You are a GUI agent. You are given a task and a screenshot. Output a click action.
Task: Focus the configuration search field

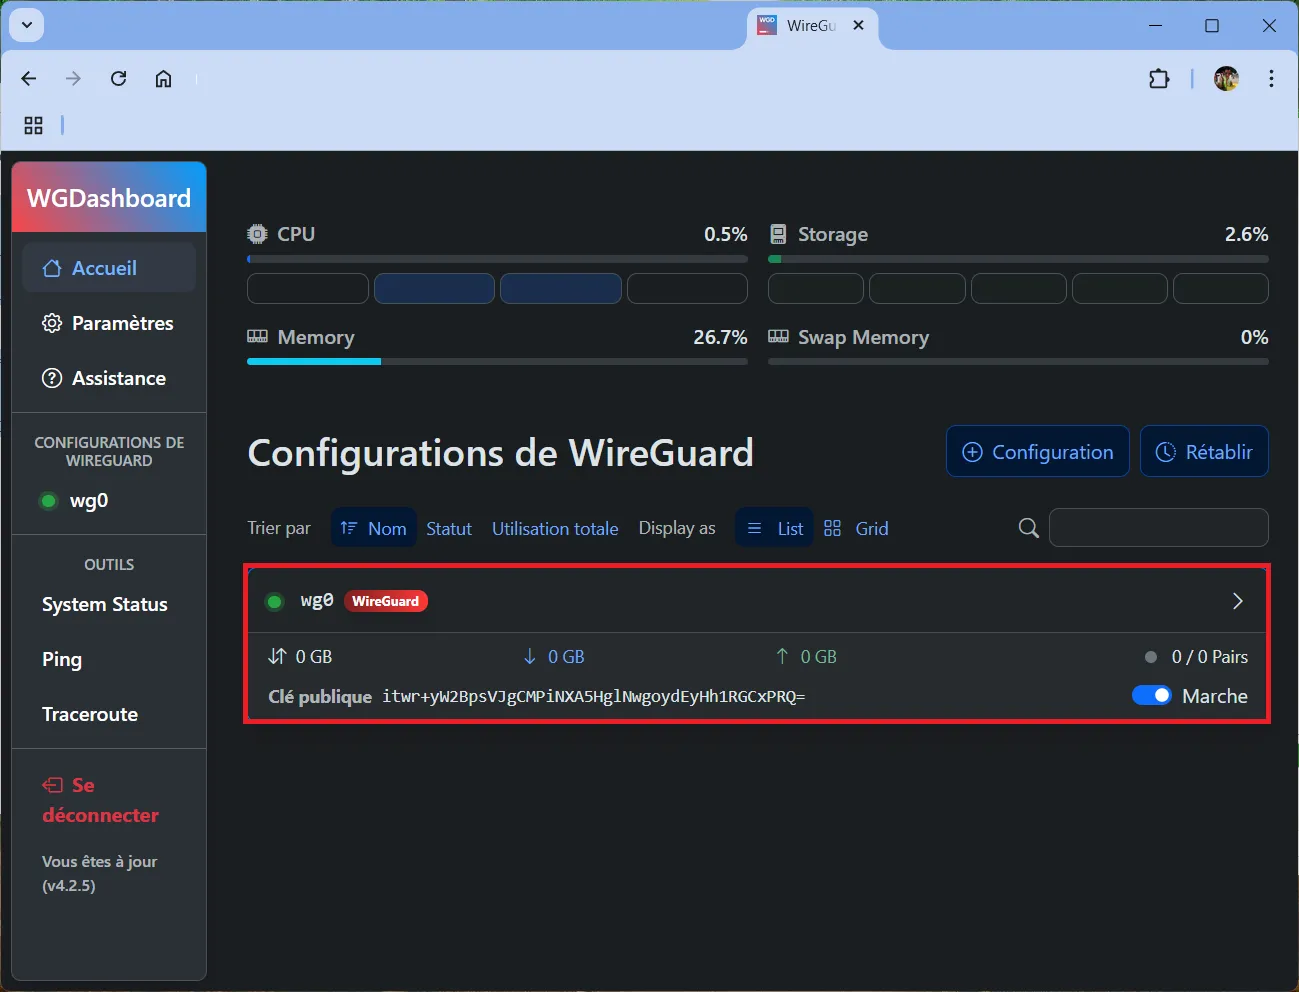click(x=1159, y=528)
